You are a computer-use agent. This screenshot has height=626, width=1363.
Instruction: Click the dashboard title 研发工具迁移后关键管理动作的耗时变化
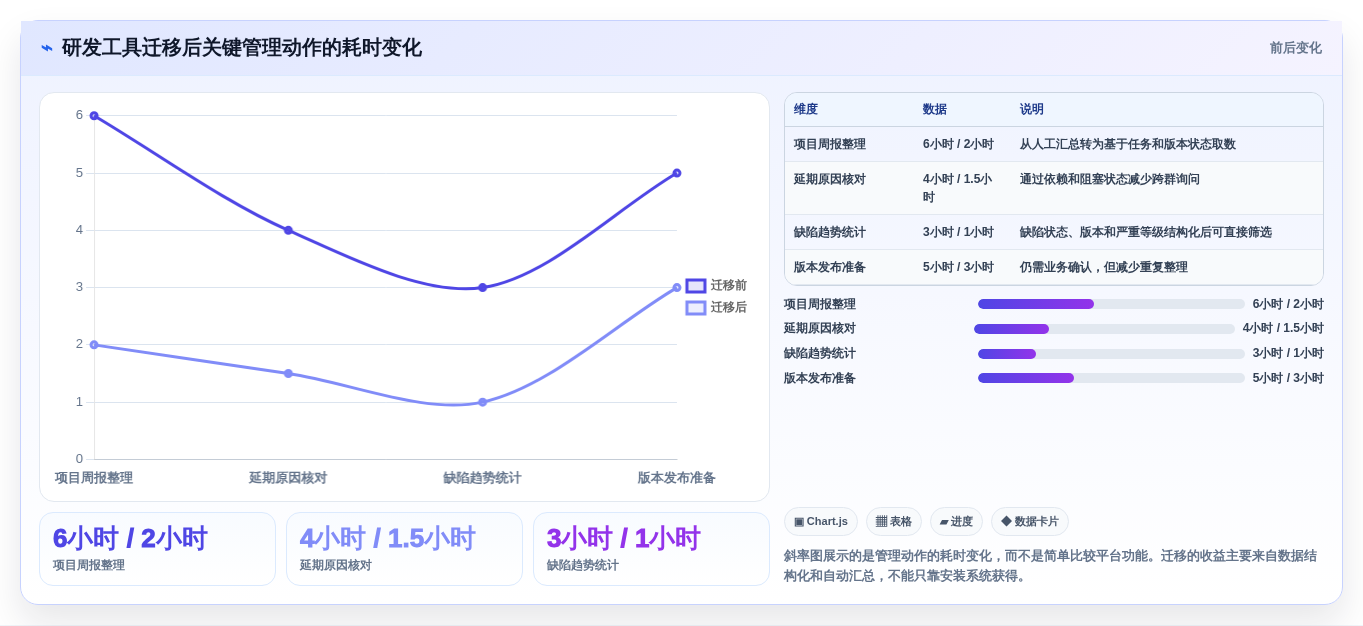242,48
